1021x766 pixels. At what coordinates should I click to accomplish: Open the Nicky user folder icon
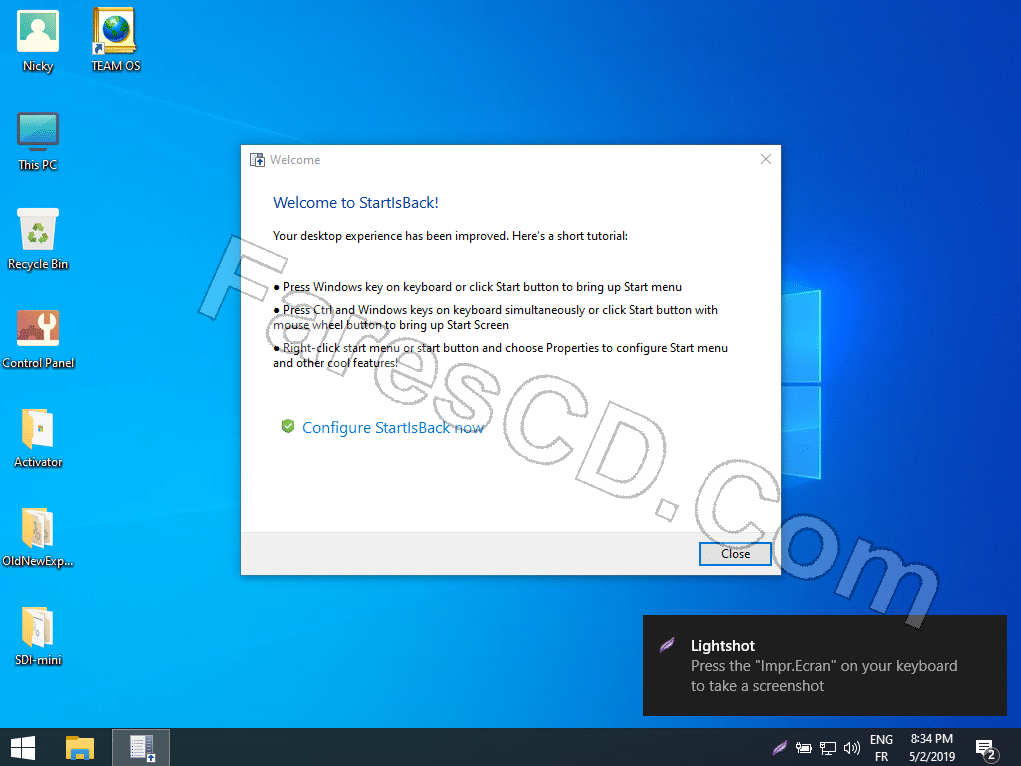point(38,40)
